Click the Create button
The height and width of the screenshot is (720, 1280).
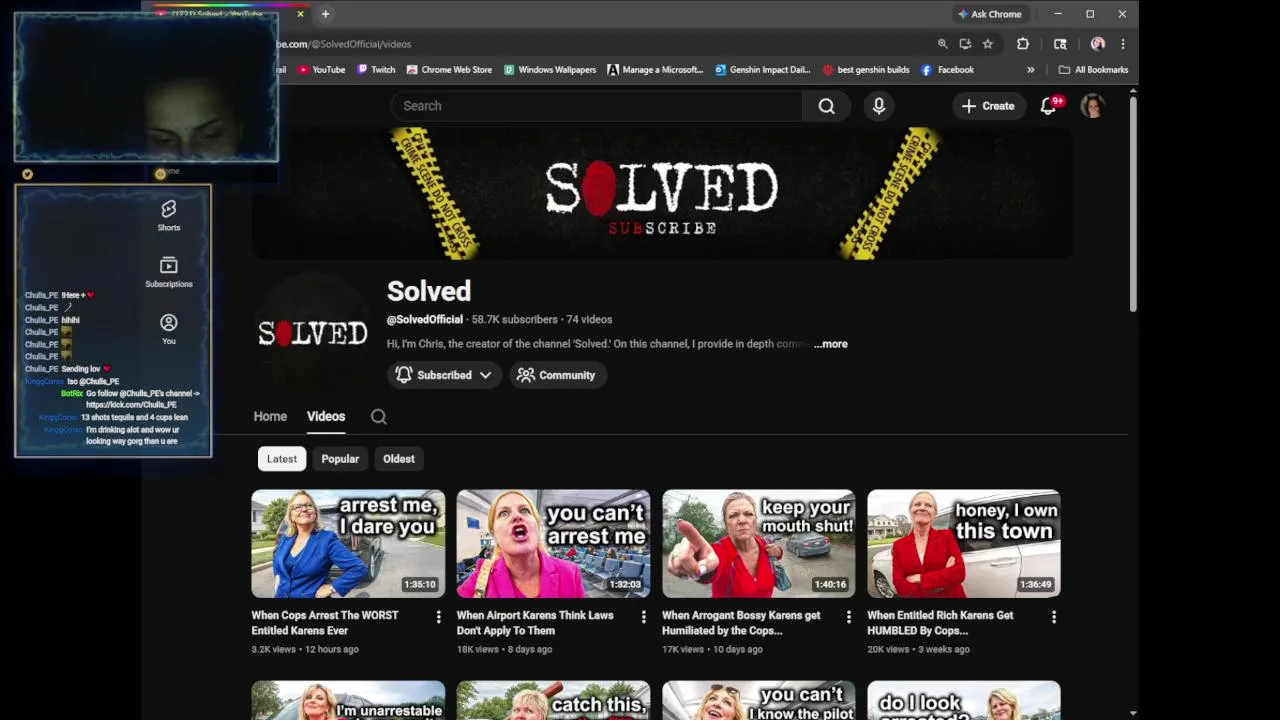(x=988, y=106)
